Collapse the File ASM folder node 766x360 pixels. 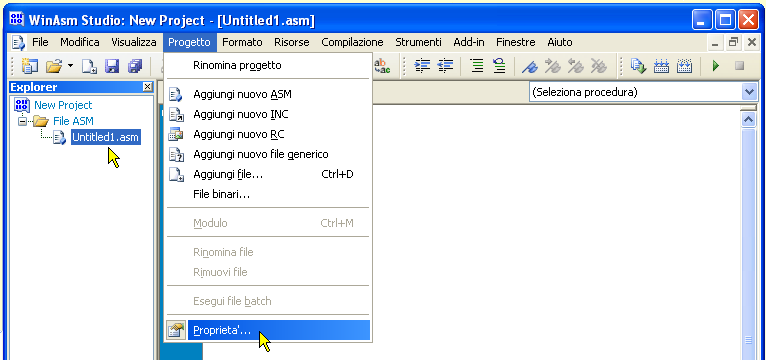click(22, 121)
